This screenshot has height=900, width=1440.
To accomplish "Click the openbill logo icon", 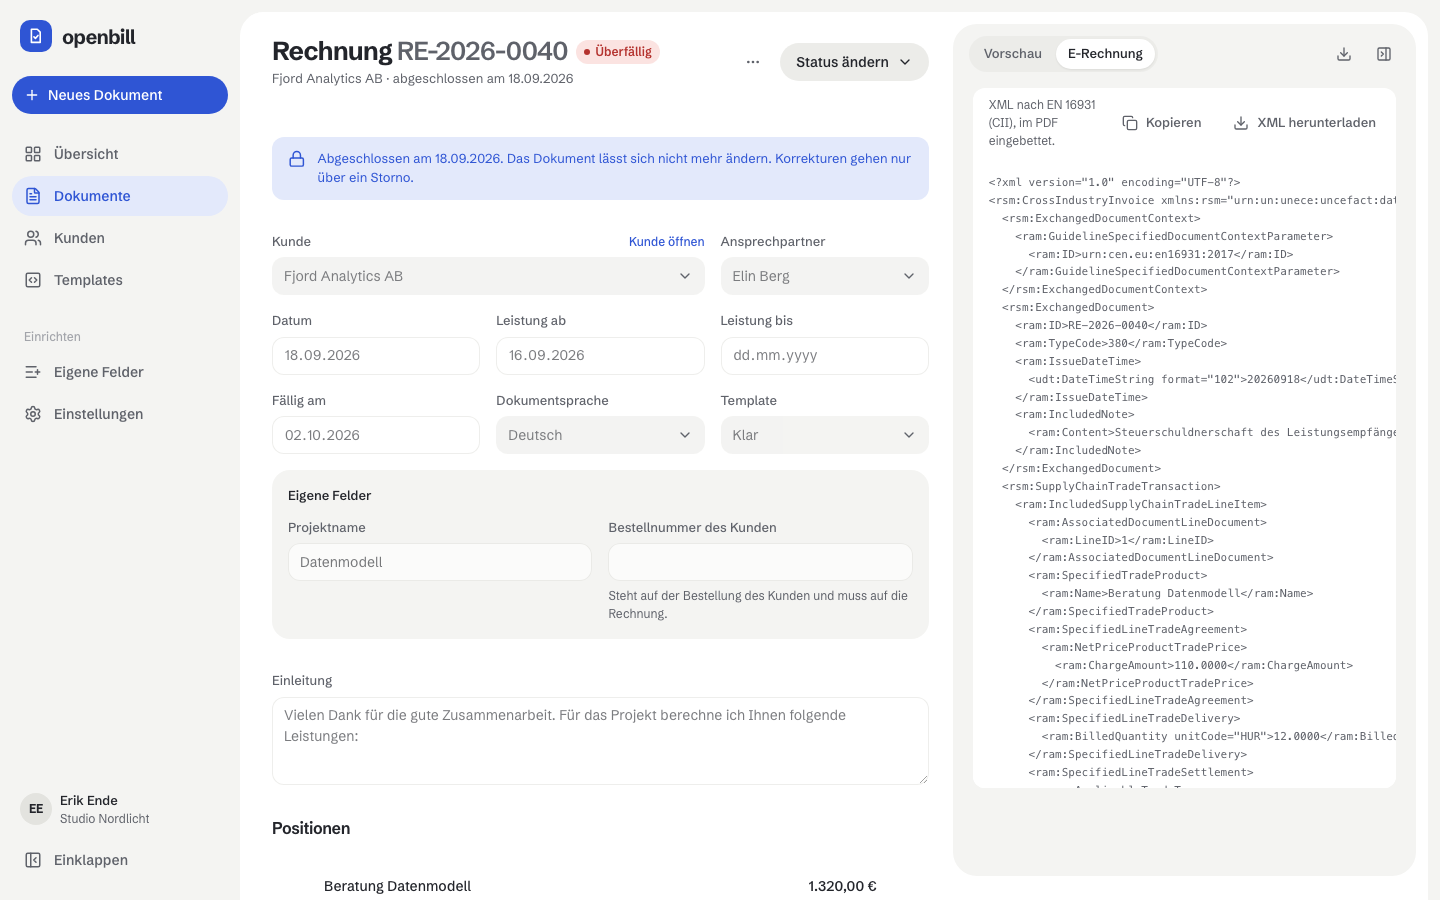I will 36,36.
